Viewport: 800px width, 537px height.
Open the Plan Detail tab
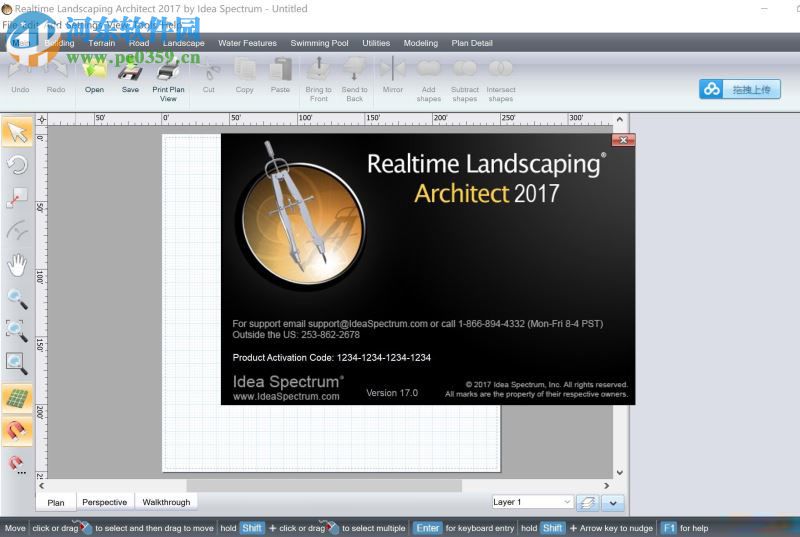pyautogui.click(x=472, y=43)
